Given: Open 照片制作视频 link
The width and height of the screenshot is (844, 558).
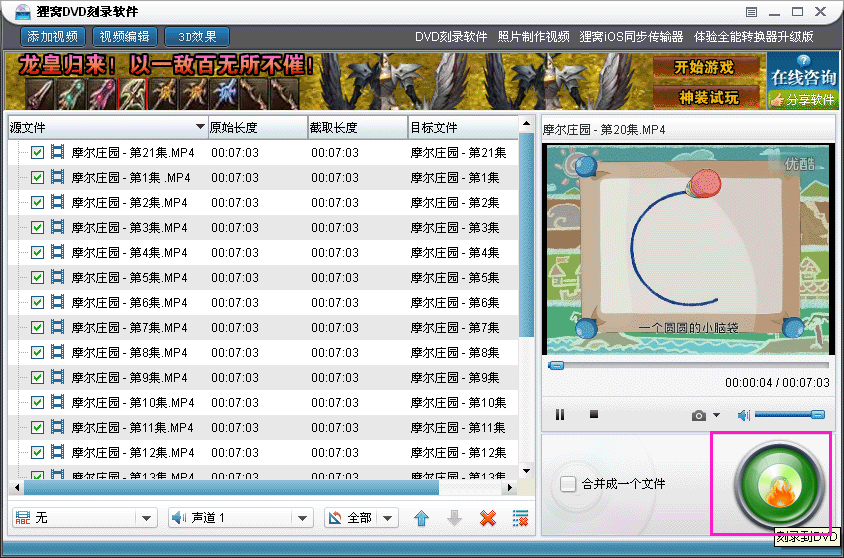Looking at the screenshot, I should click(x=533, y=37).
